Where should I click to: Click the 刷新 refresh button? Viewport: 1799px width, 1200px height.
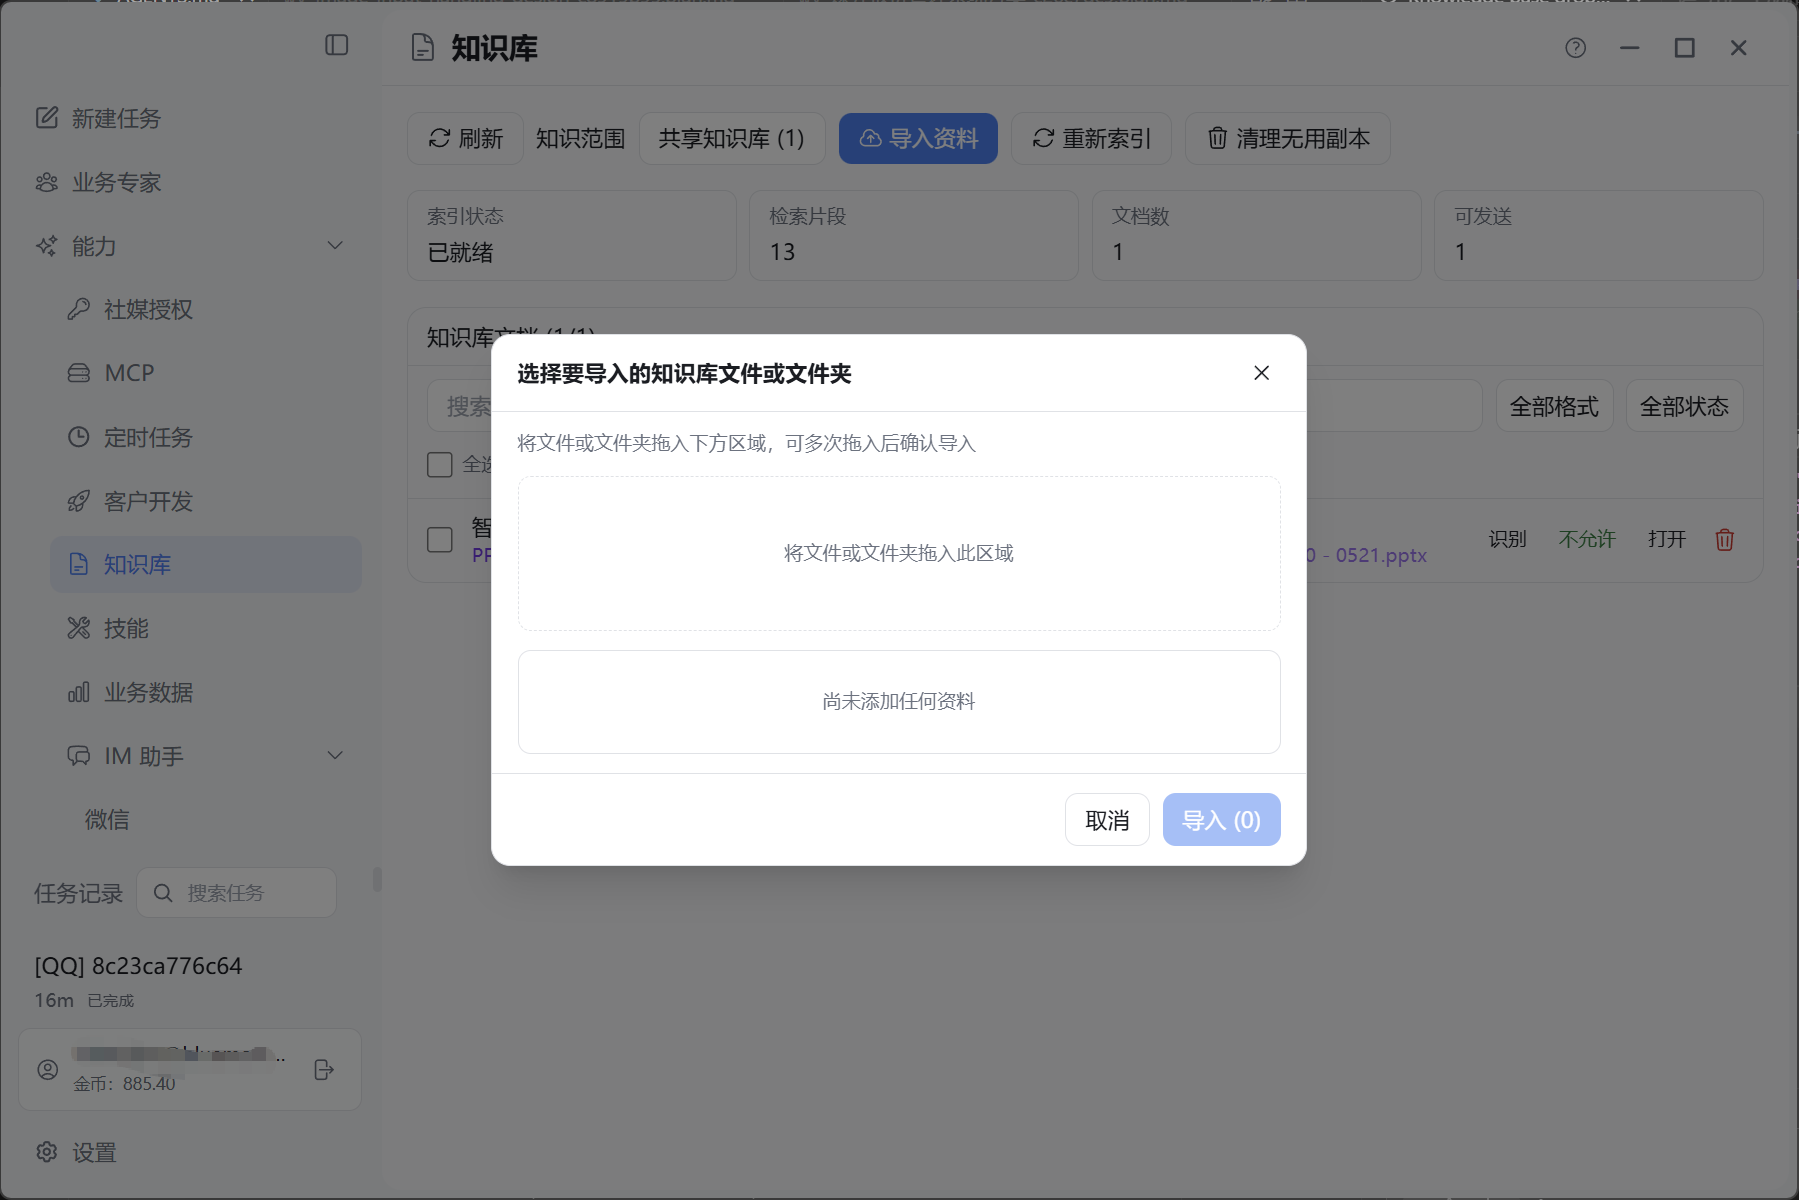pyautogui.click(x=465, y=138)
